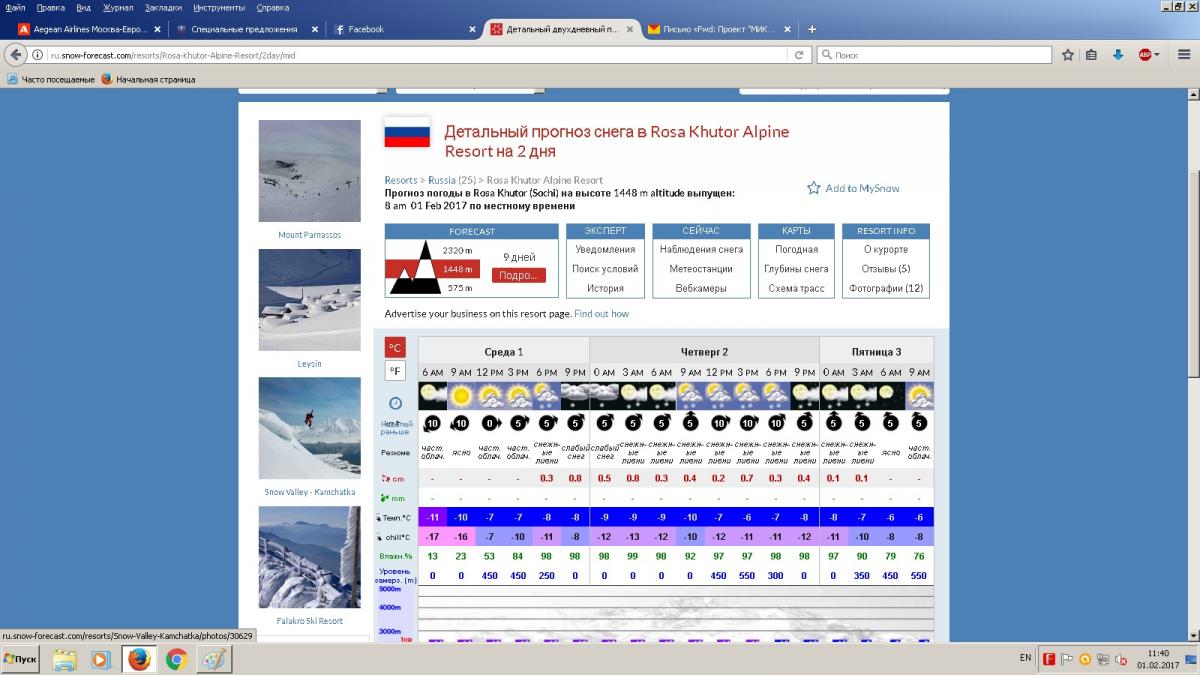
Task: Select the 575 m elevation
Action: pyautogui.click(x=459, y=288)
